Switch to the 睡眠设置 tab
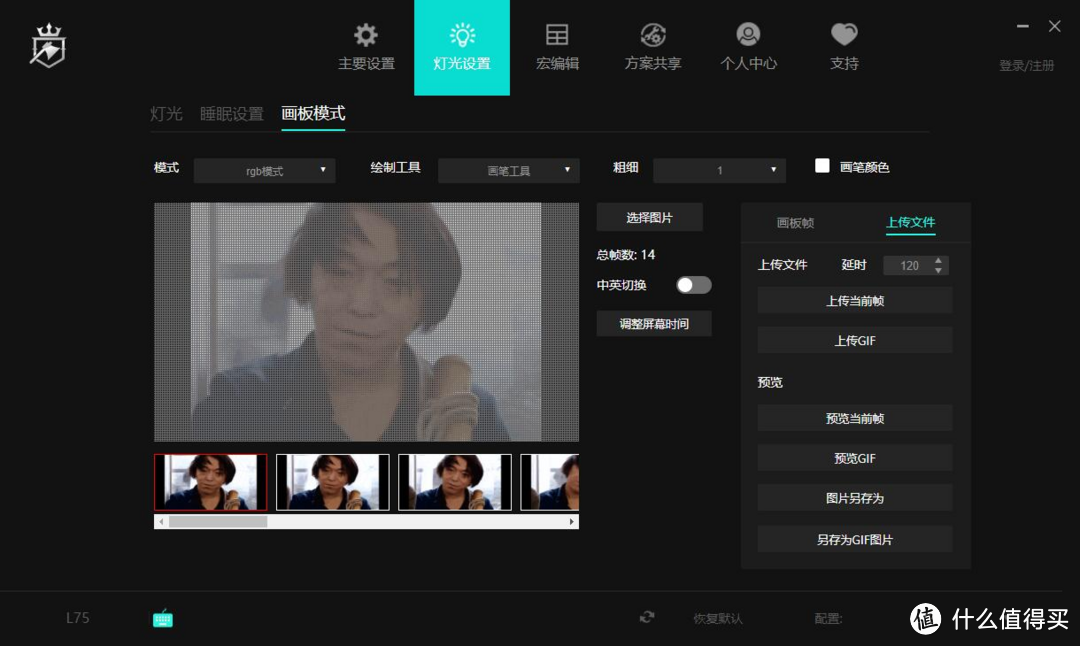 [x=232, y=114]
